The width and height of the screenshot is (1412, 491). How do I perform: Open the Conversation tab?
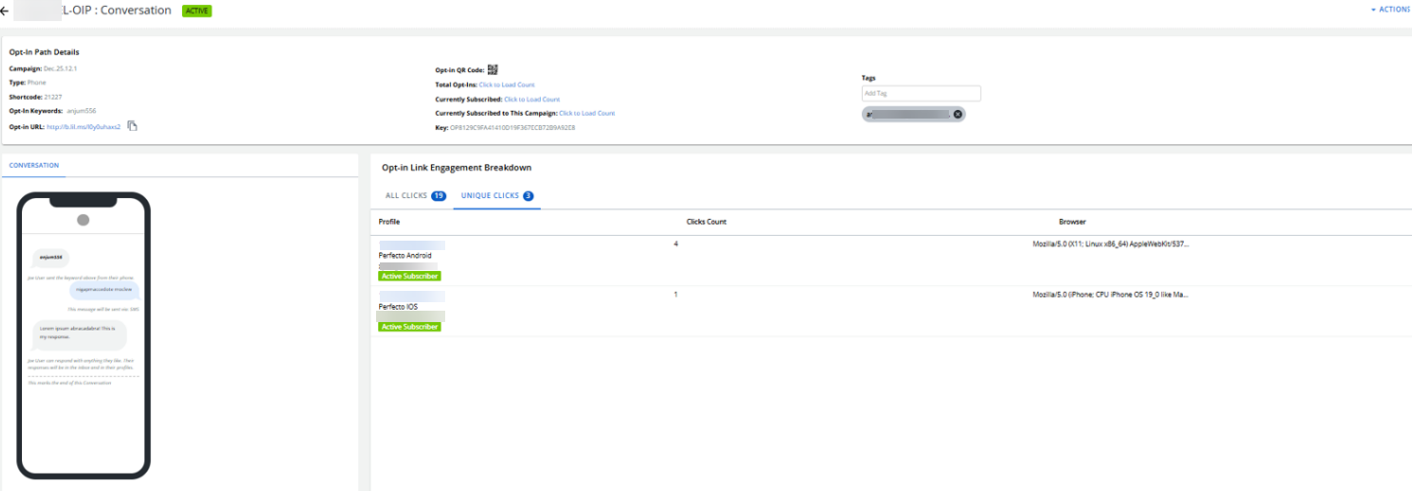(34, 165)
